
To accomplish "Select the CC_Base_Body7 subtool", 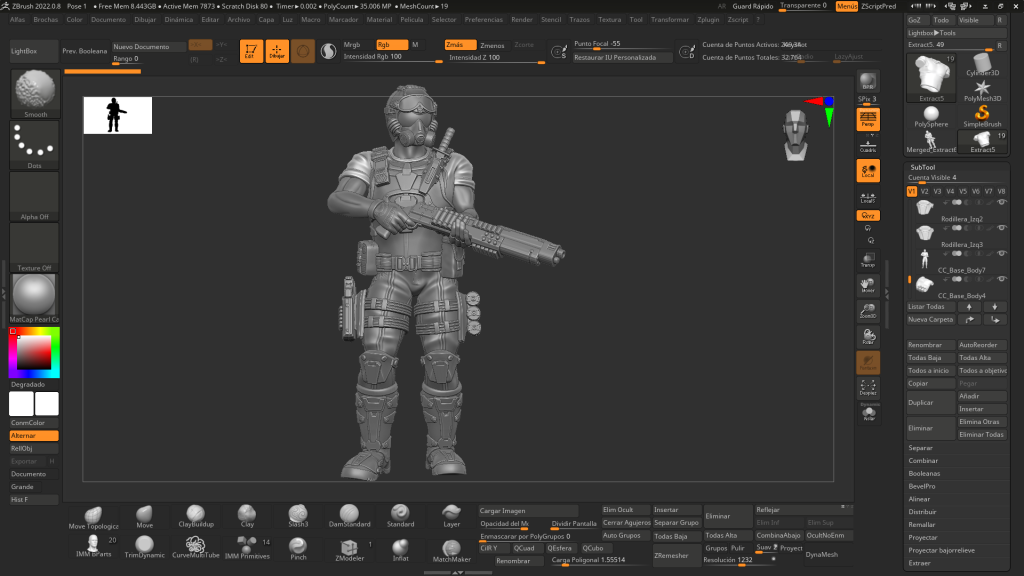I will (x=960, y=270).
